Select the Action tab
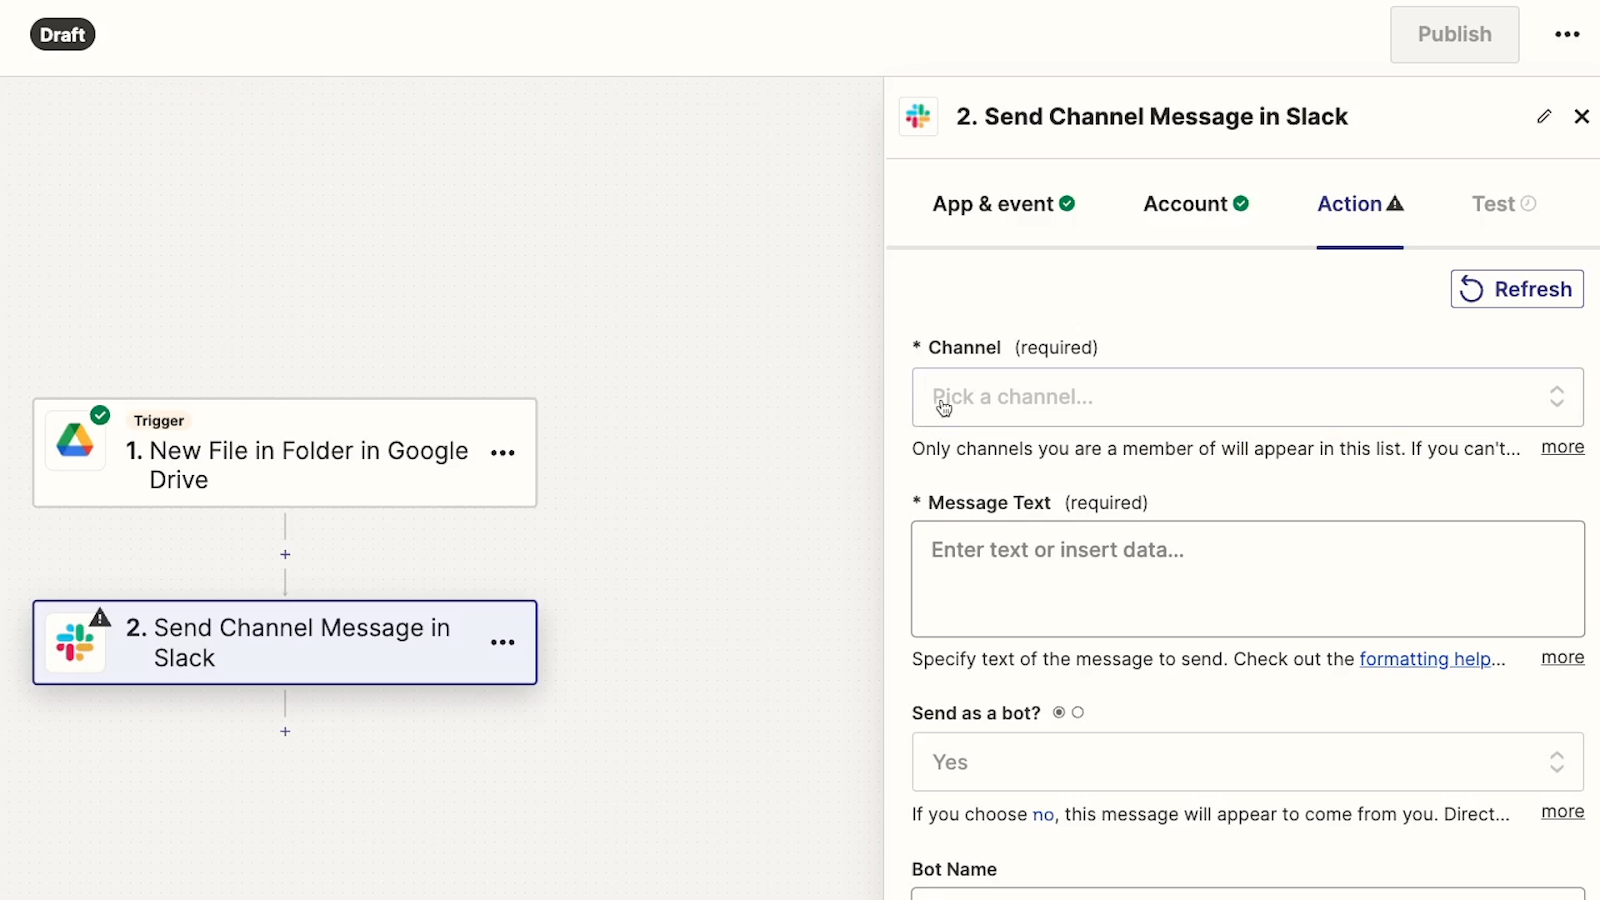 click(1360, 204)
